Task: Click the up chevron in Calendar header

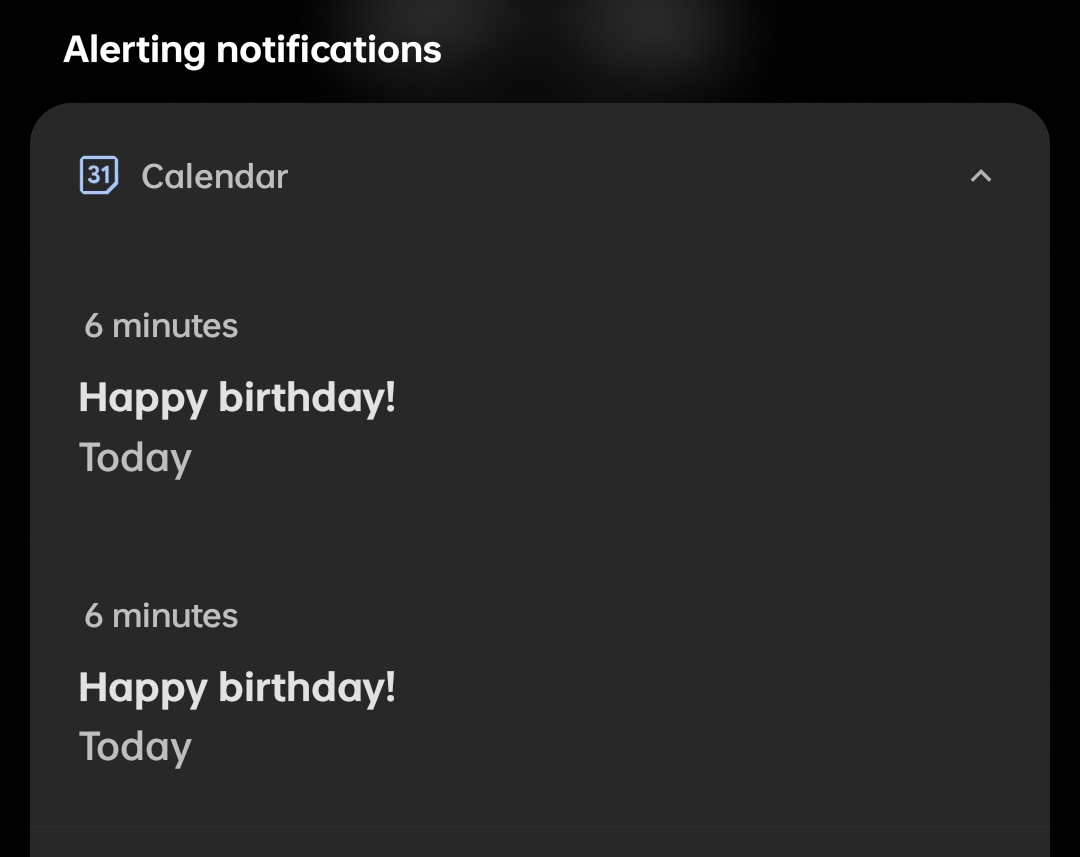Action: [981, 176]
